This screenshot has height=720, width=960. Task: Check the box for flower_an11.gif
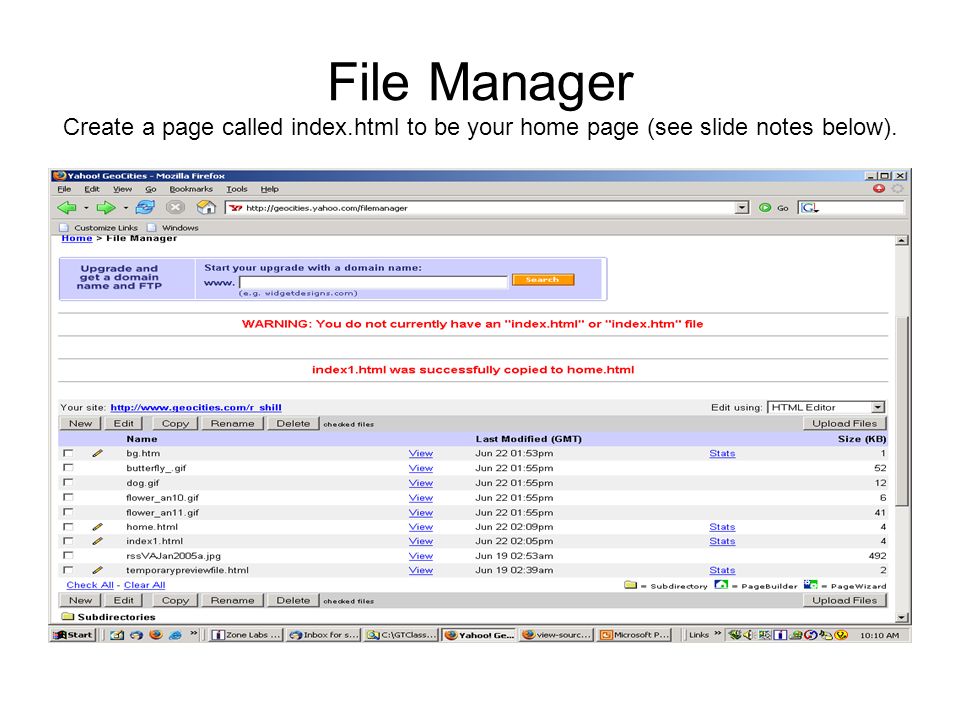pyautogui.click(x=68, y=512)
